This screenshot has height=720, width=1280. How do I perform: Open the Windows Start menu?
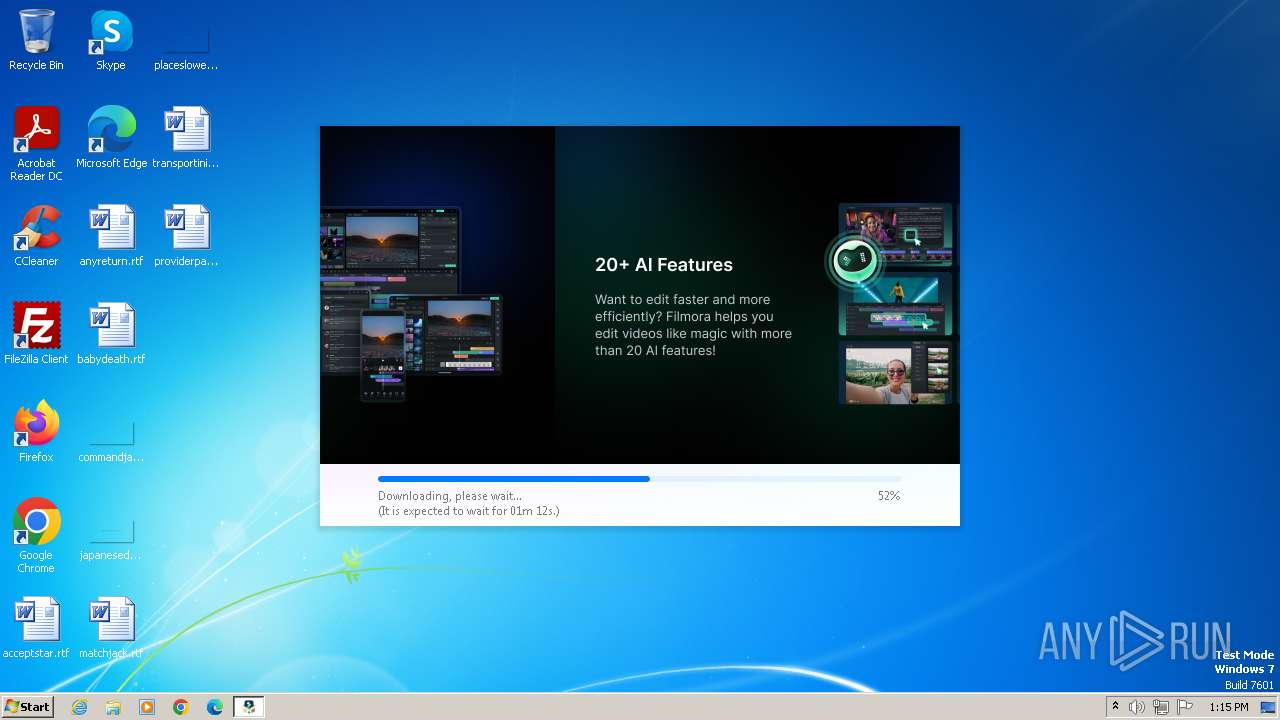tap(27, 706)
